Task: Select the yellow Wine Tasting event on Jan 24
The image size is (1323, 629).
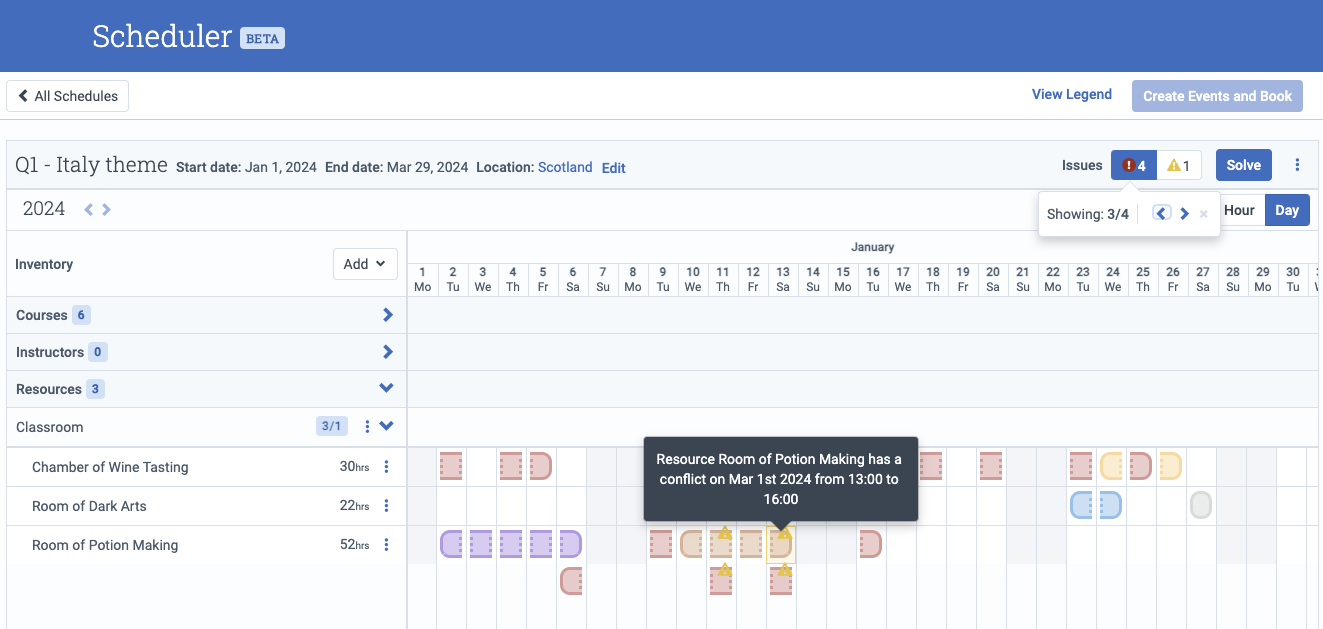Action: tap(1111, 466)
